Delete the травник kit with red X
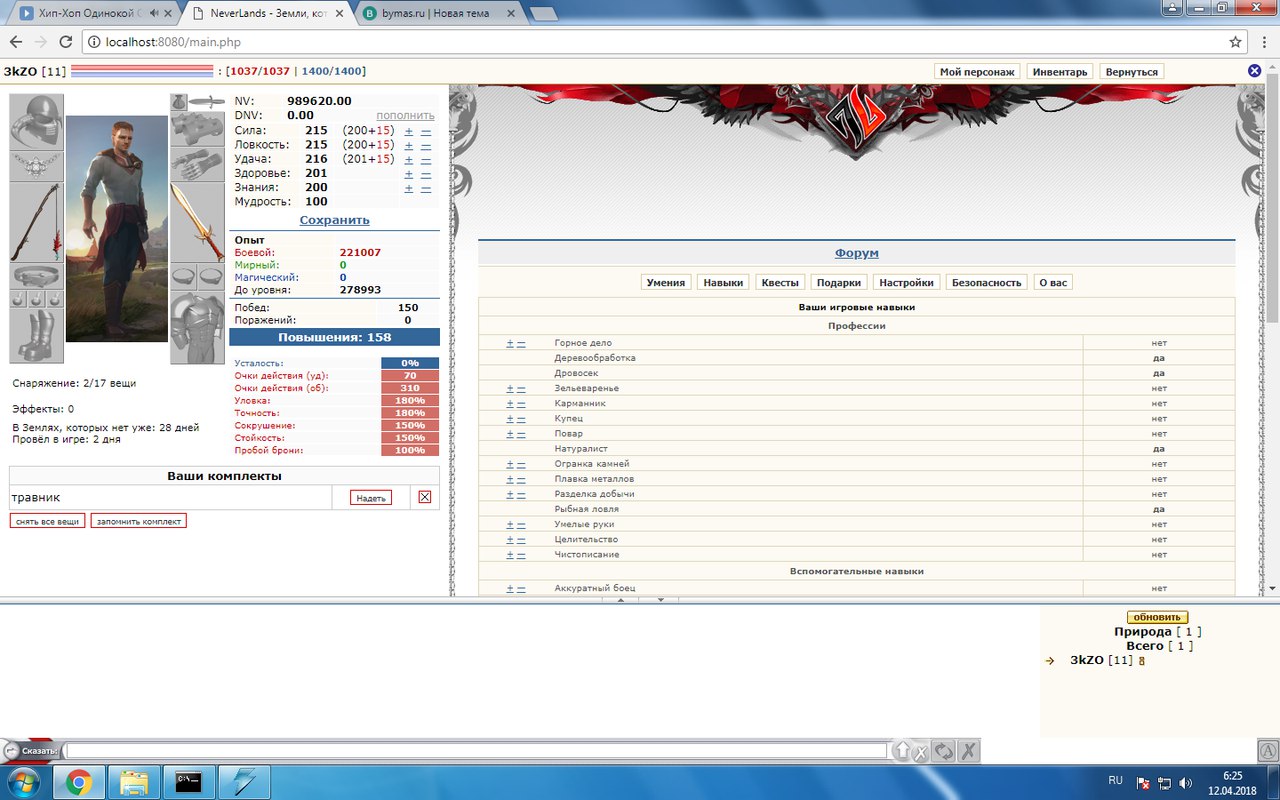 [425, 497]
